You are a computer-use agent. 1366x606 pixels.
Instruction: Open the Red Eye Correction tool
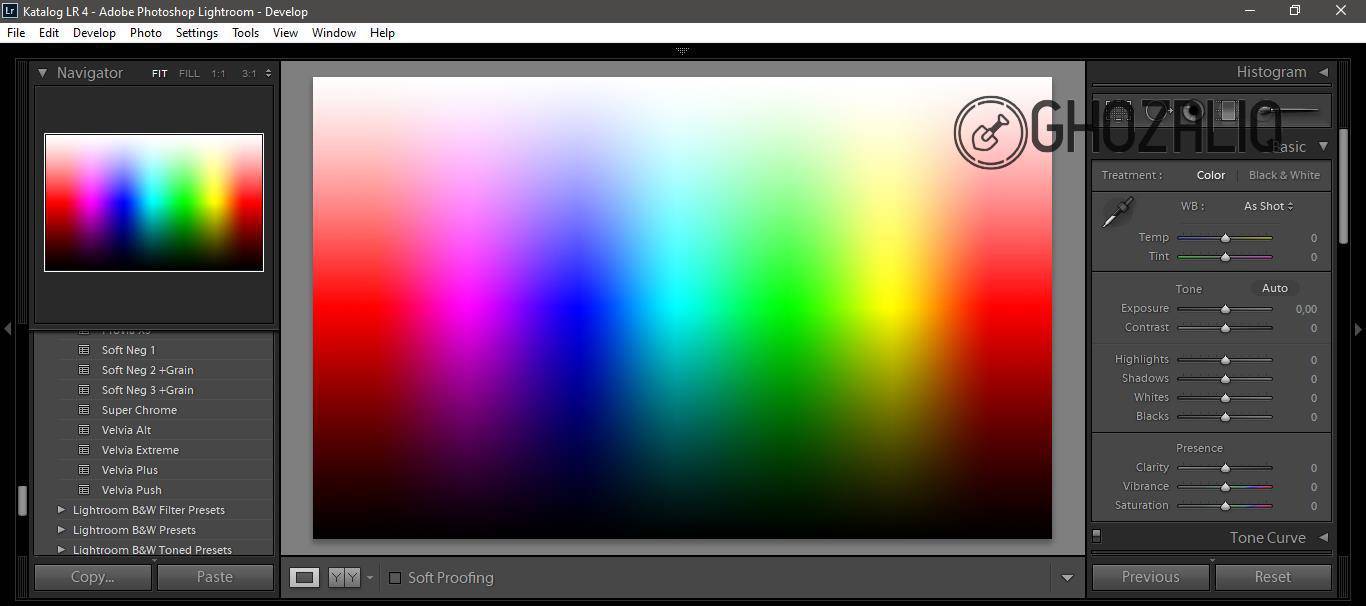pos(1192,112)
